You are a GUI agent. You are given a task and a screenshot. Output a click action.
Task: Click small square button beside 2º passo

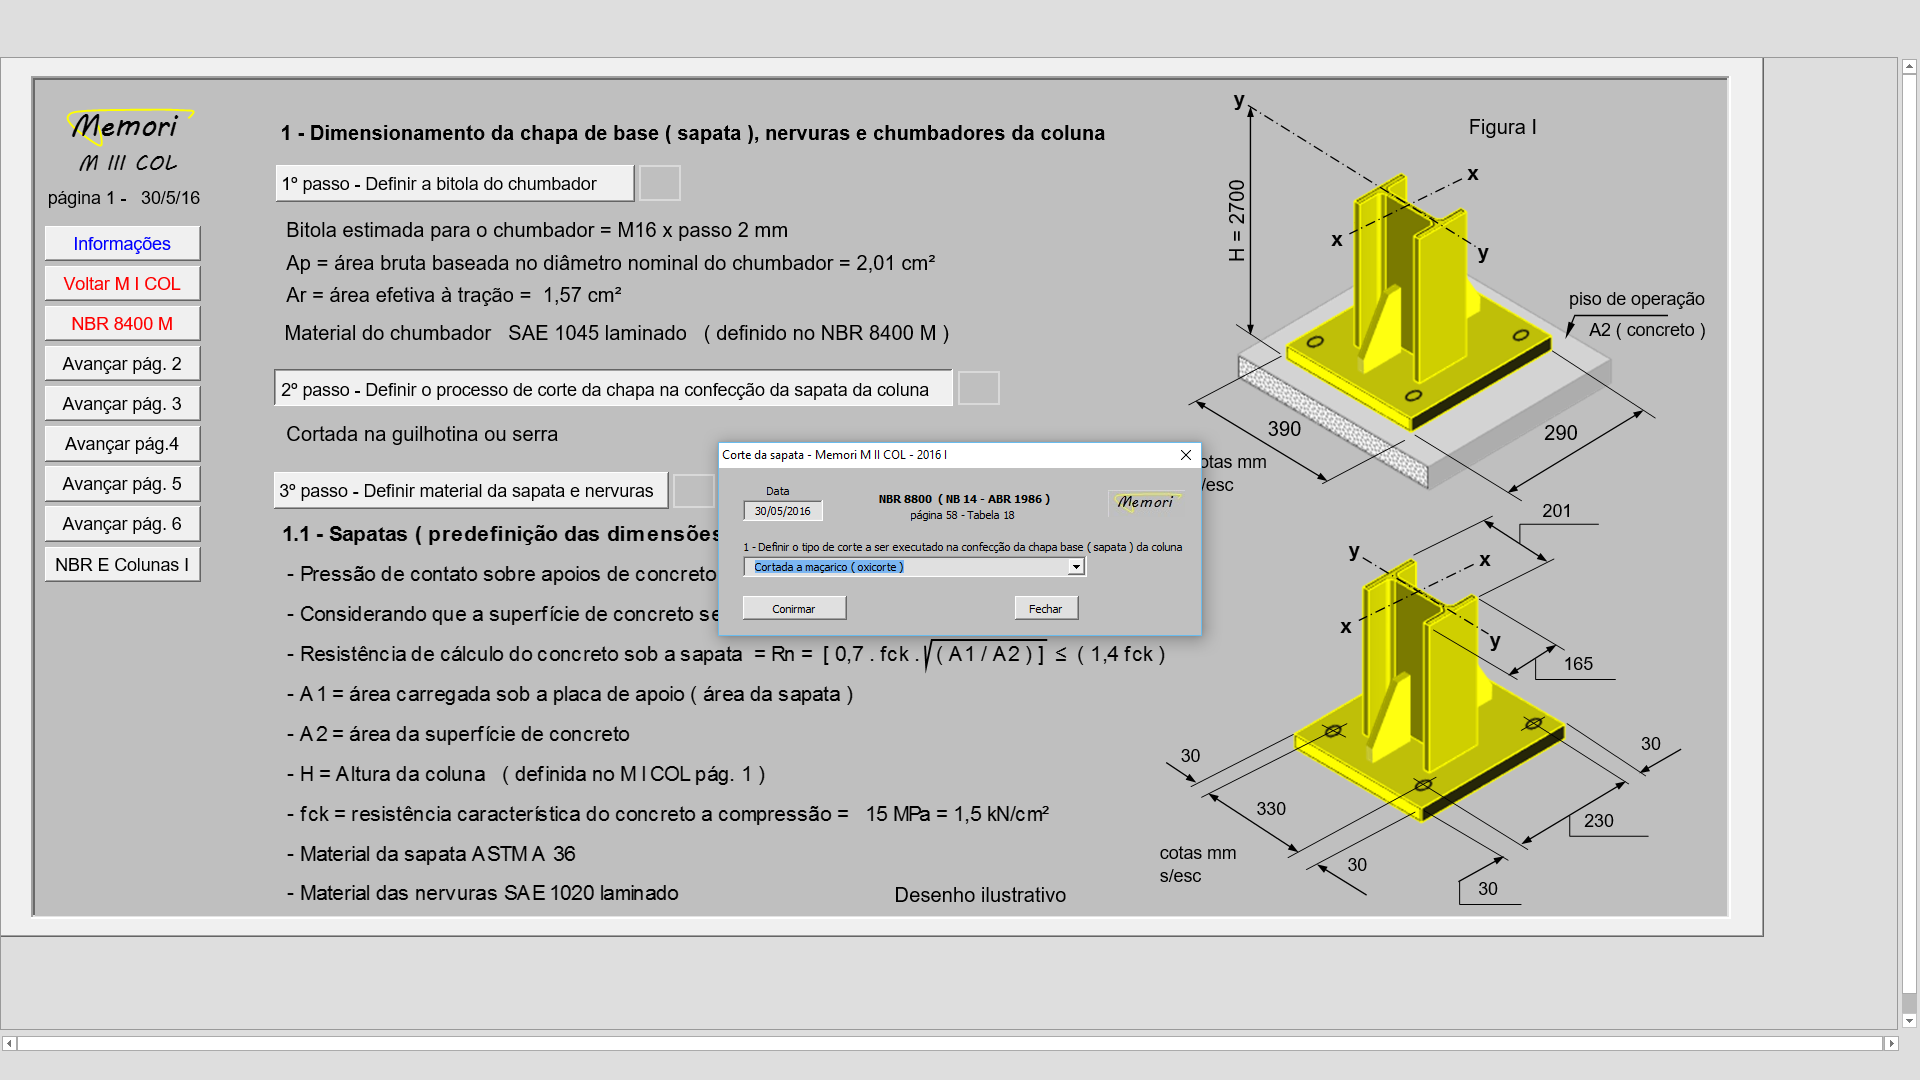979,388
